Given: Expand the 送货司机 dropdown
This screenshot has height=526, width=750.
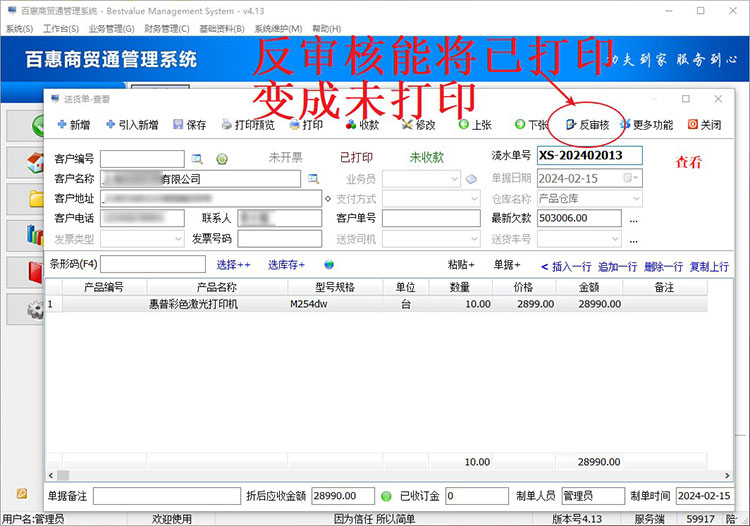Looking at the screenshot, I should (x=474, y=238).
